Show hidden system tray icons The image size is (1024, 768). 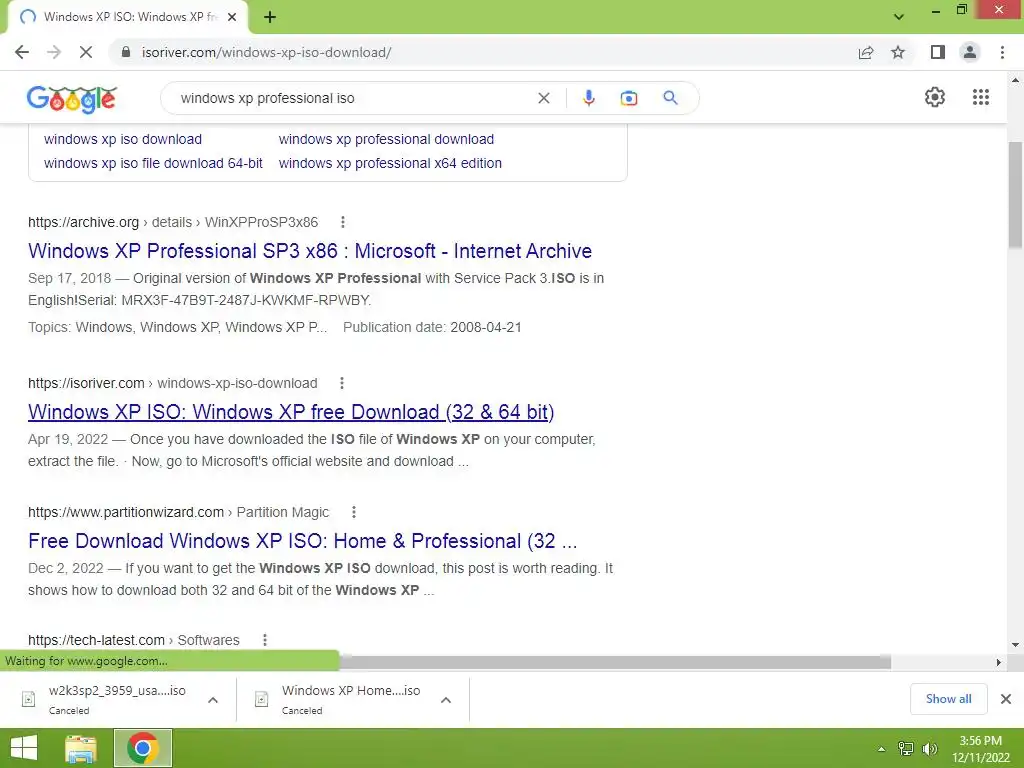[x=882, y=749]
